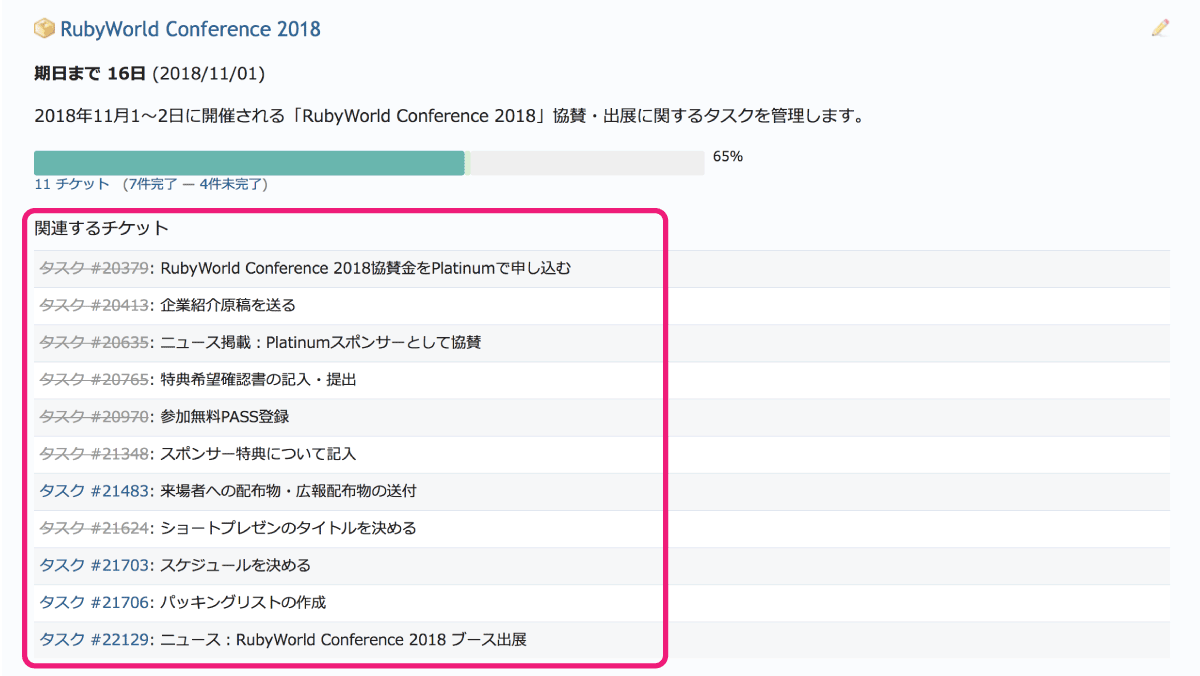Click subject 来場者への配布物・広報配布物の送付
The width and height of the screenshot is (1200, 676).
[x=288, y=491]
